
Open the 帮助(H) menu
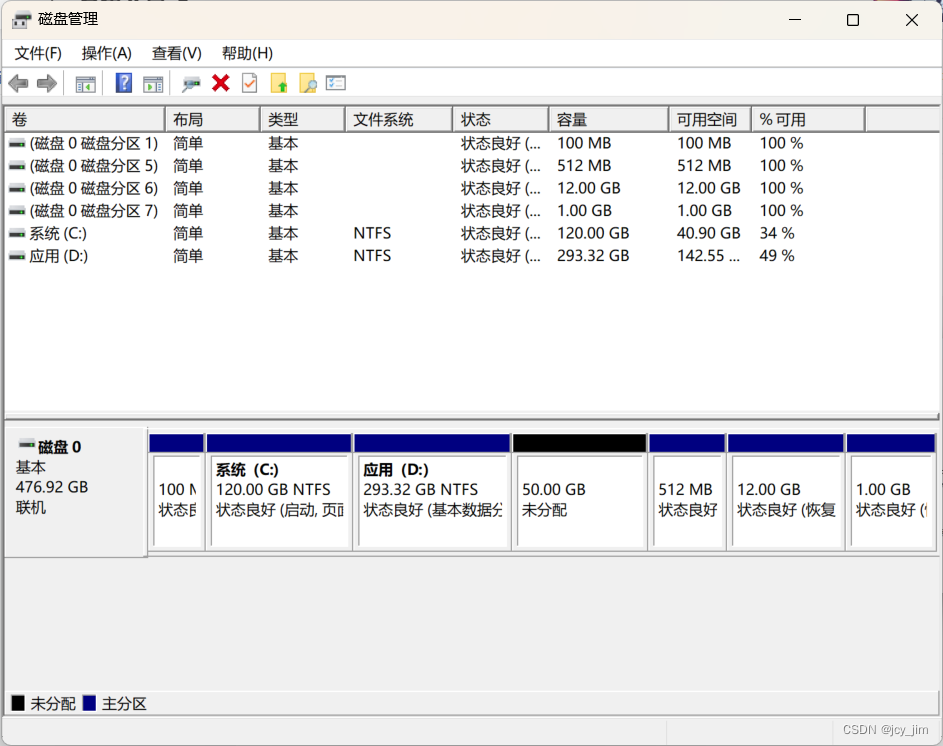247,54
